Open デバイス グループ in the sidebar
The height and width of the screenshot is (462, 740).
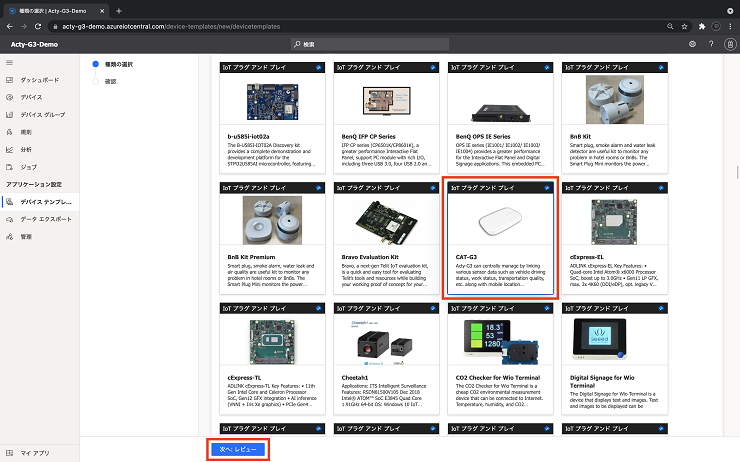(40, 115)
